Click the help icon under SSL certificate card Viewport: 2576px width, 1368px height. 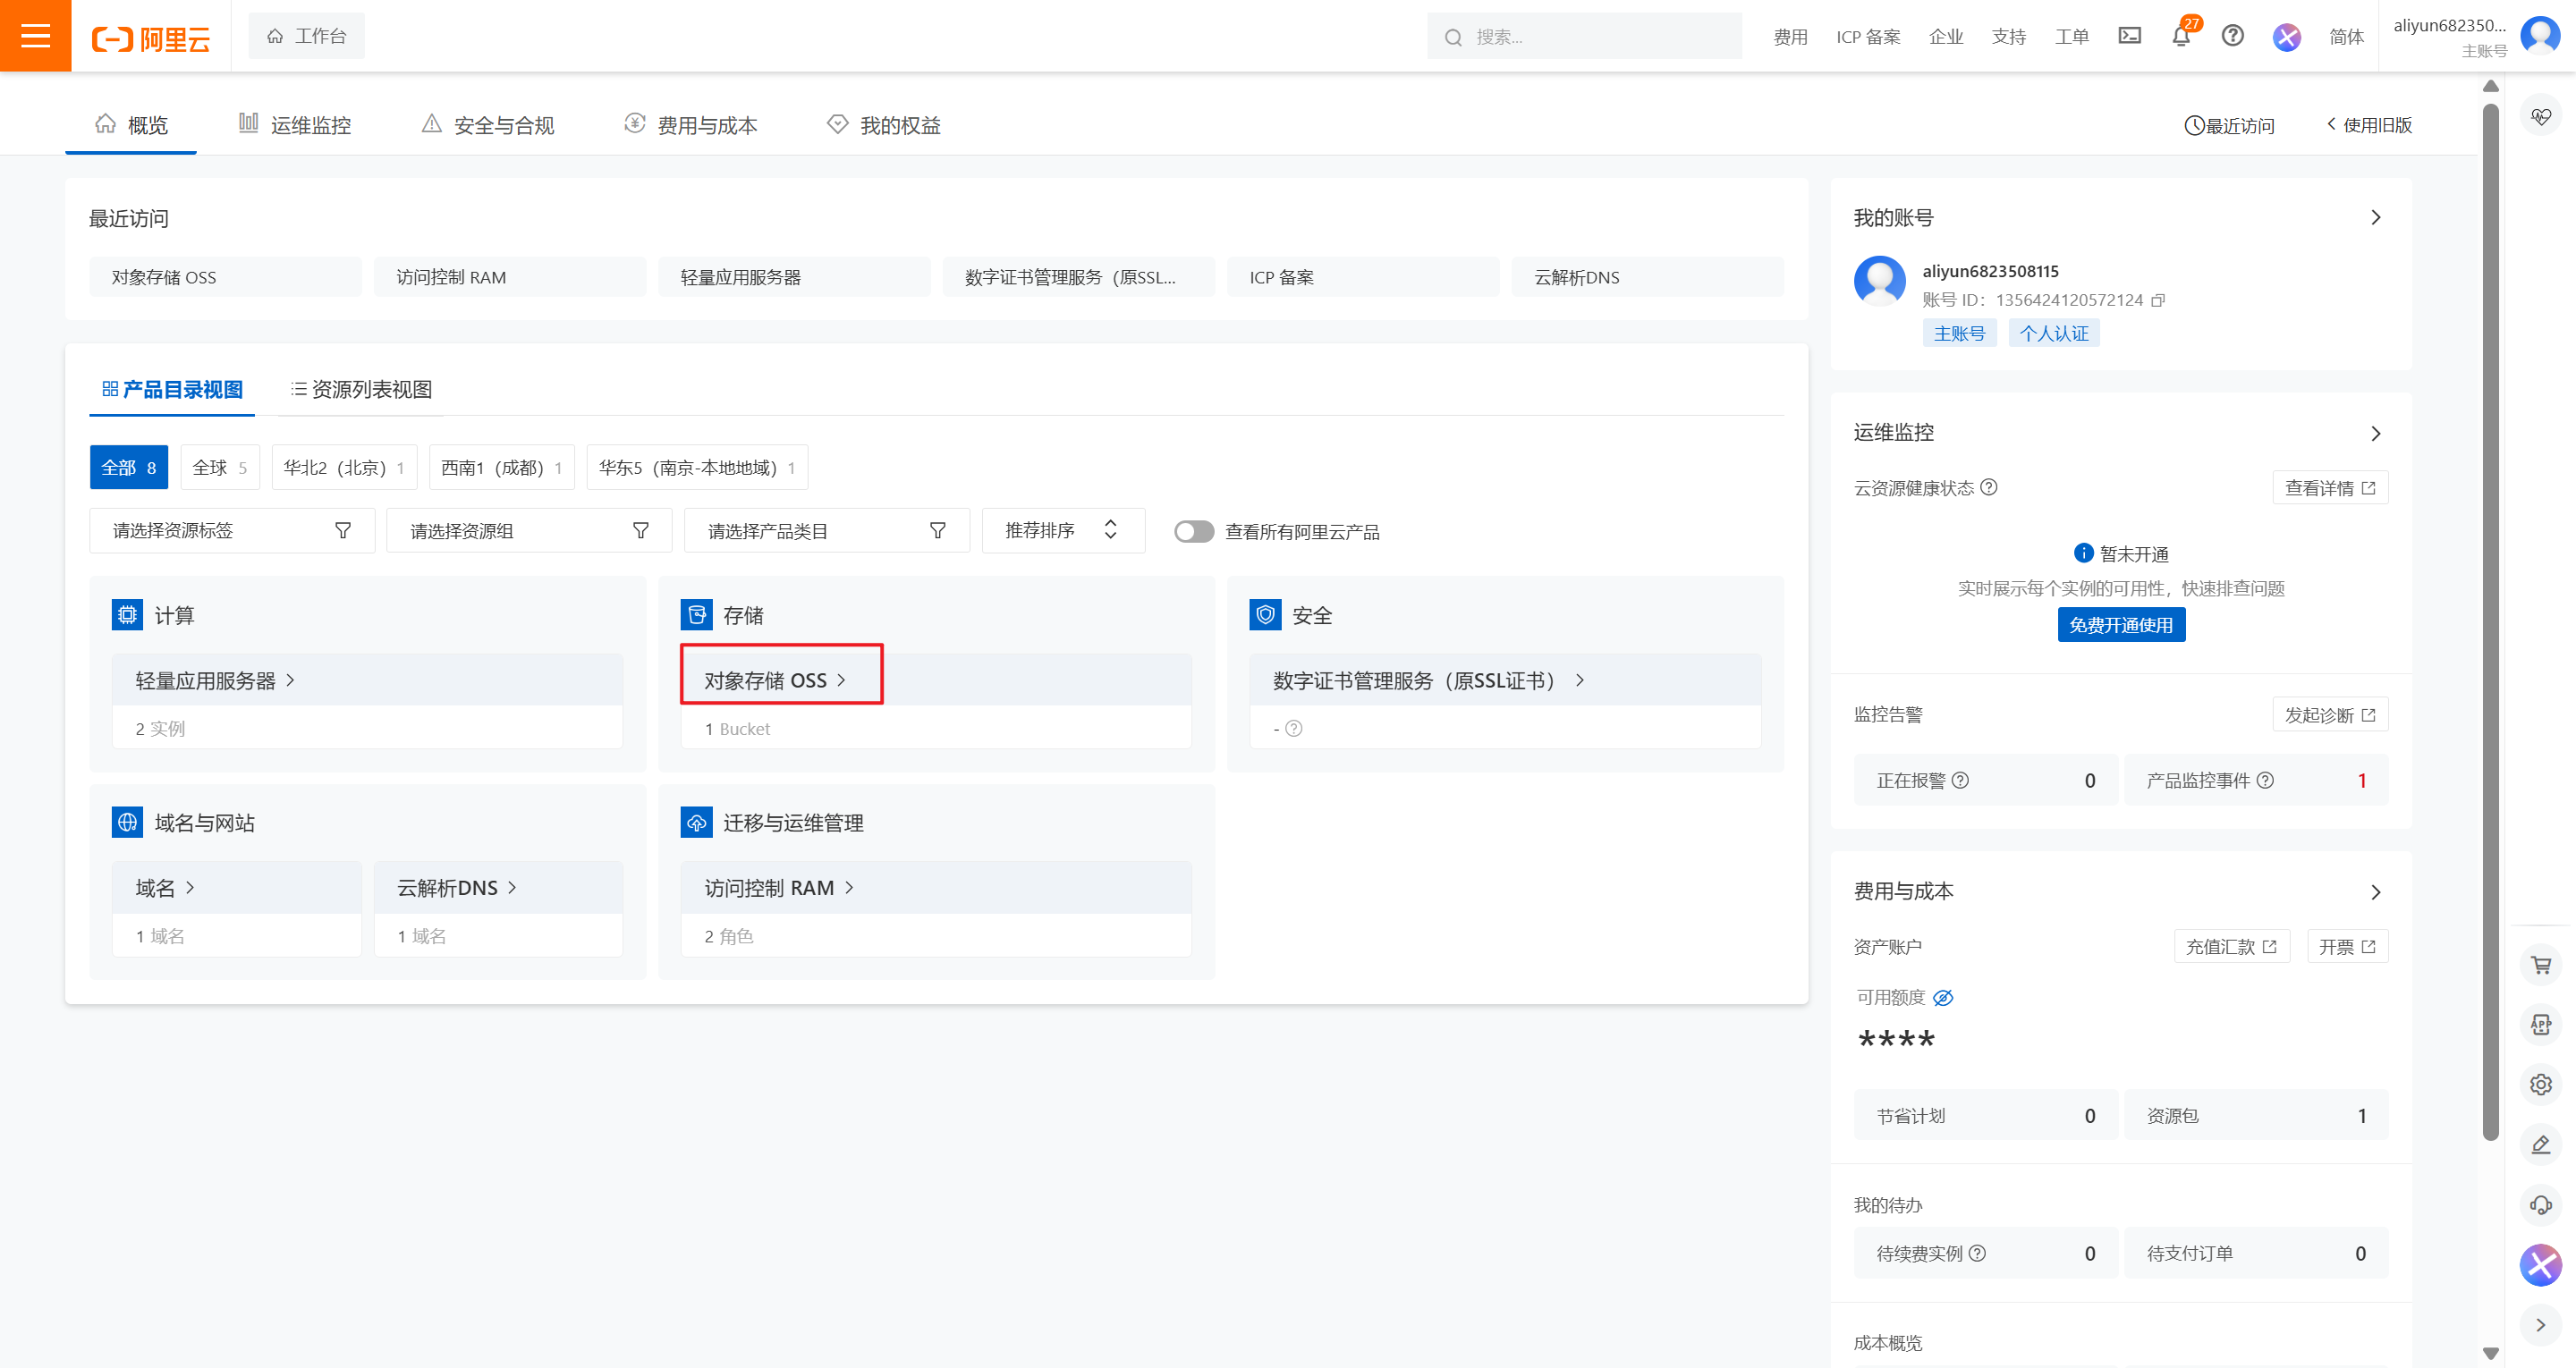pyautogui.click(x=1293, y=728)
